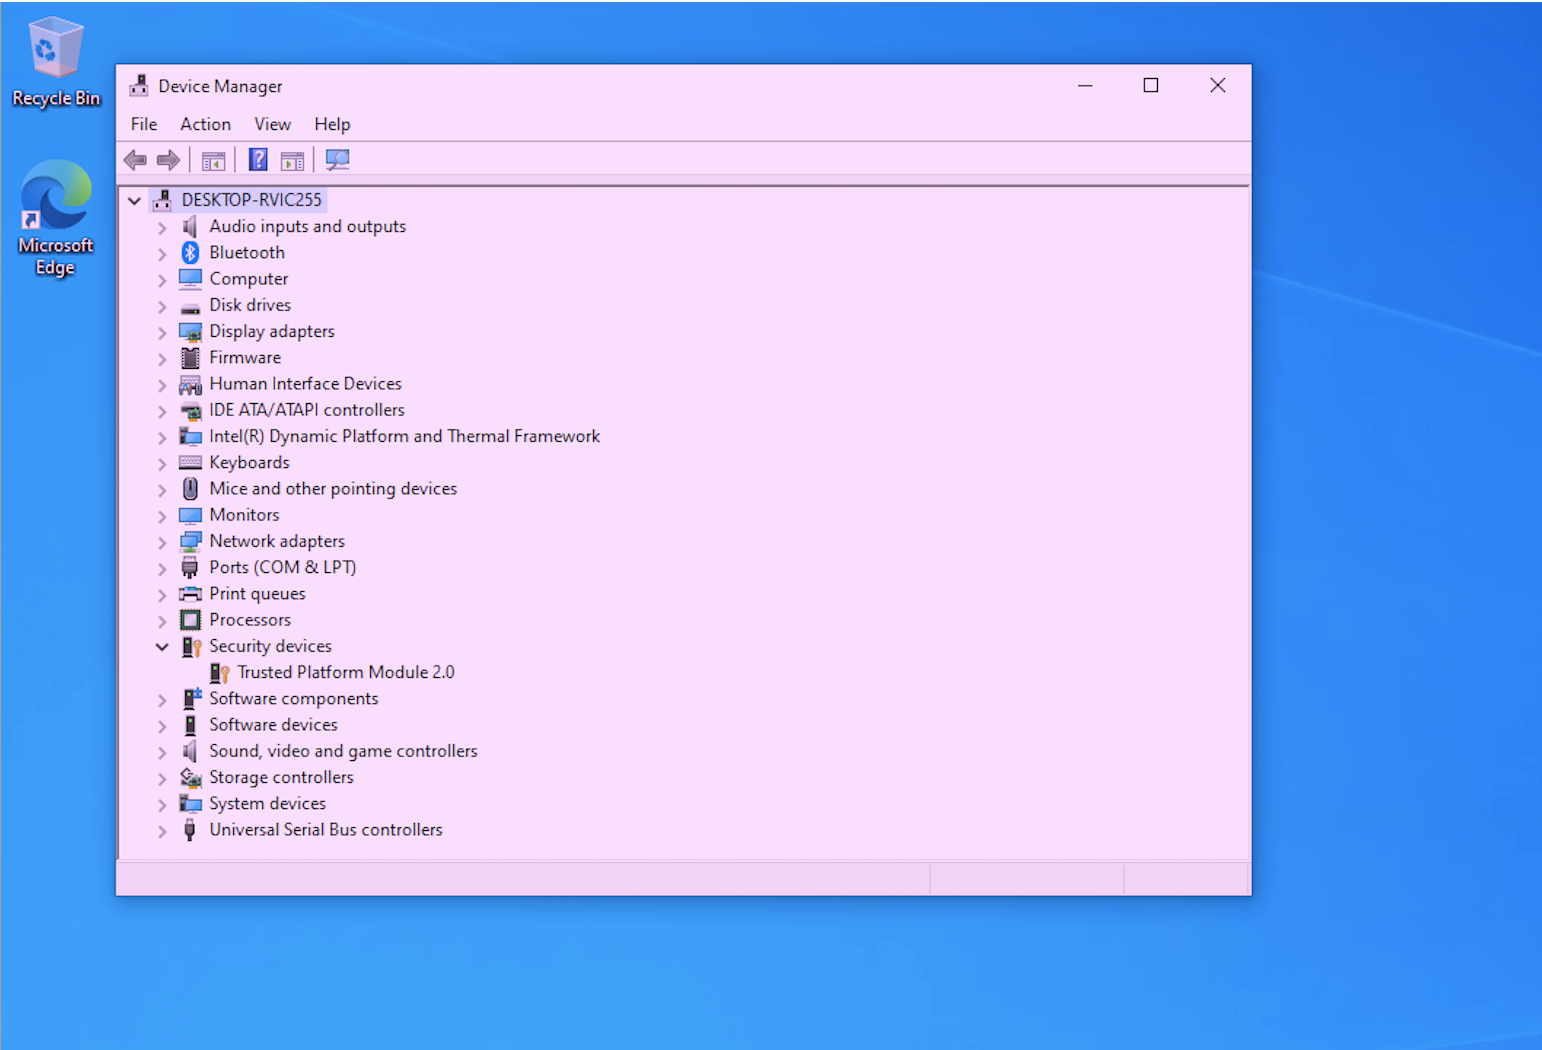
Task: Click the Back arrow in toolbar
Action: click(135, 160)
